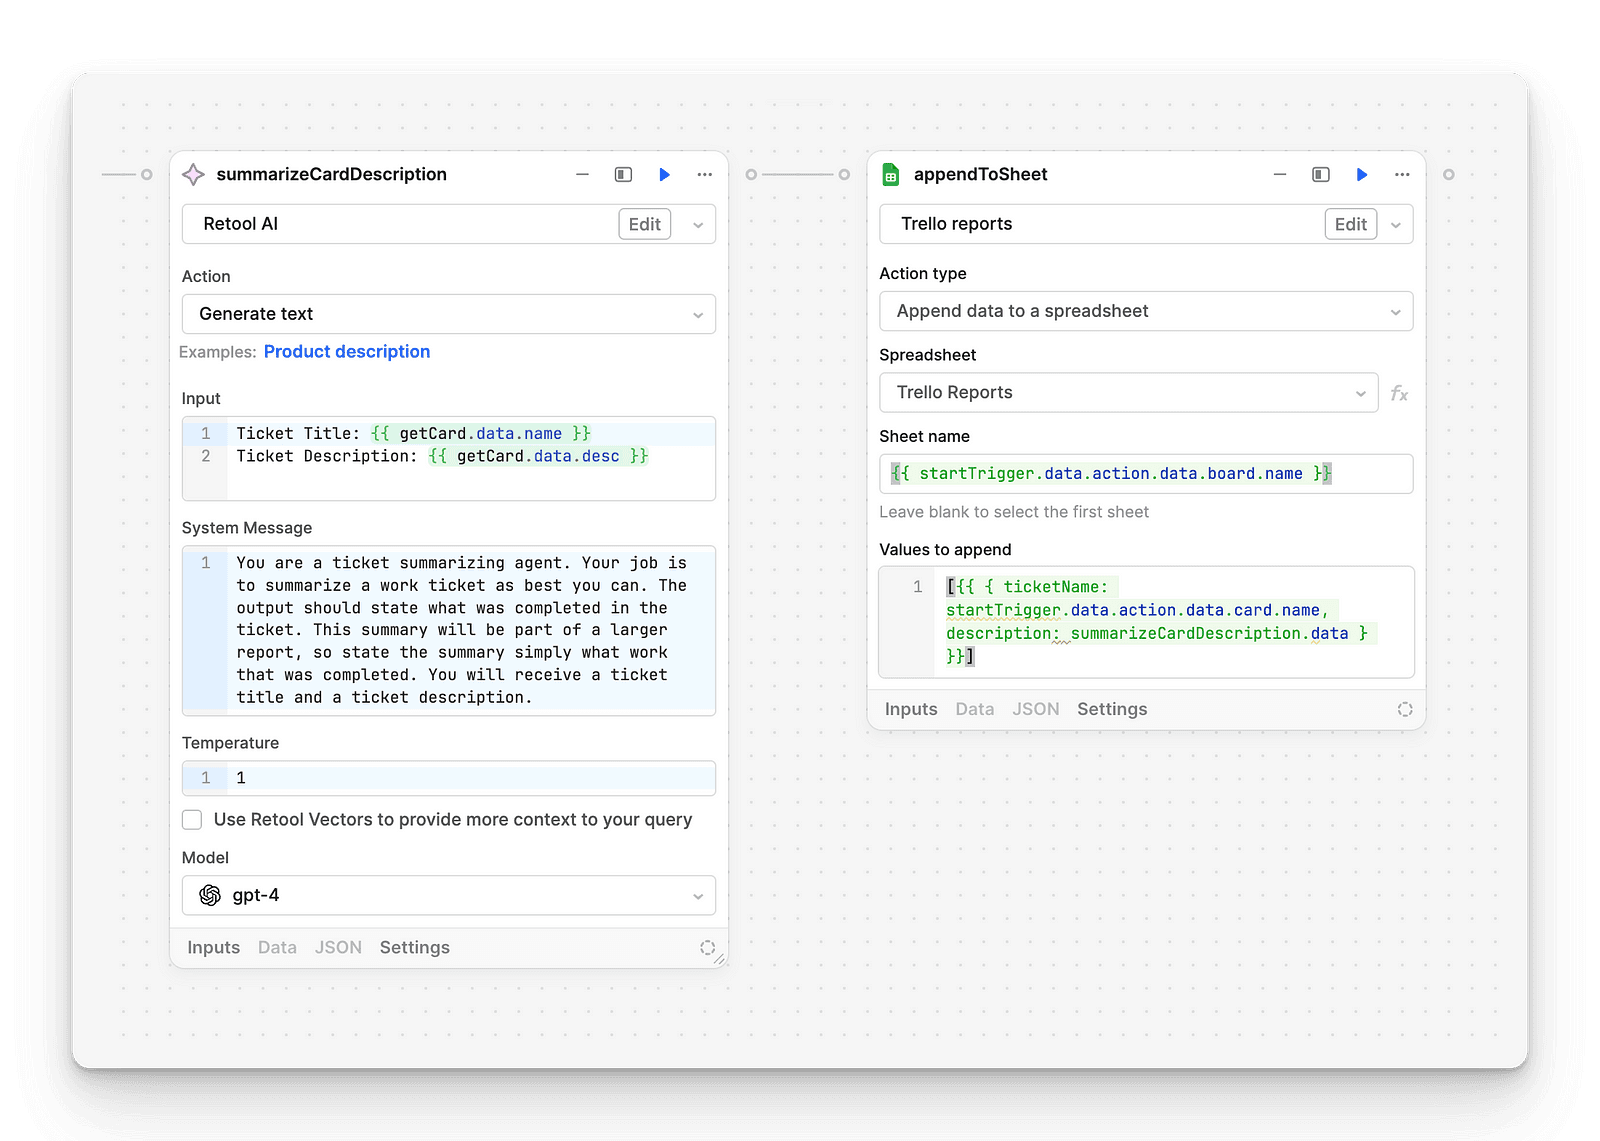Click the Ticket Description line in Input
Screen dimensions: 1600x1141
click(x=442, y=456)
